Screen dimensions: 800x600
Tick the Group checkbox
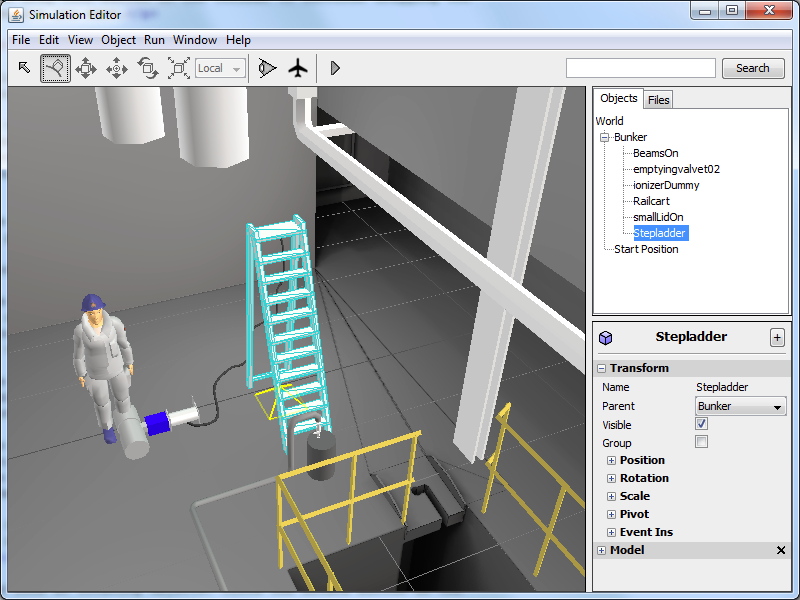701,442
